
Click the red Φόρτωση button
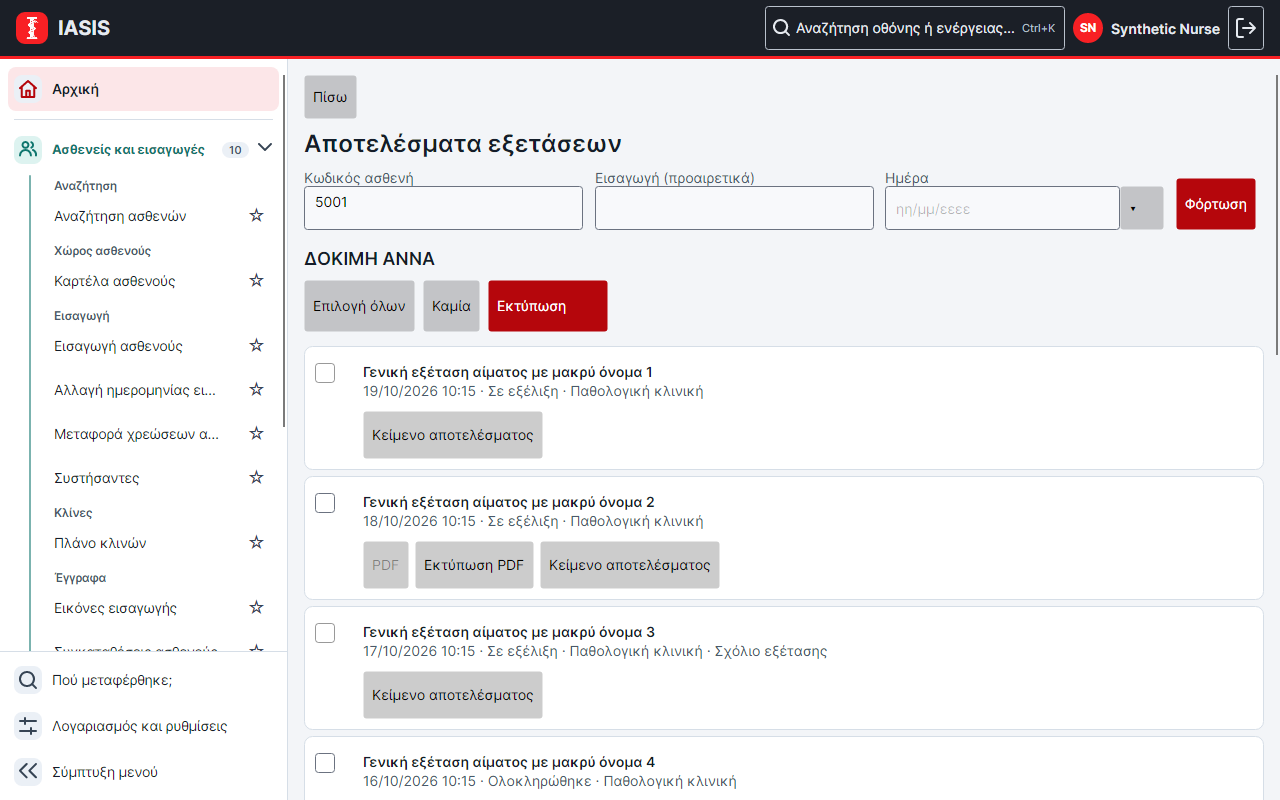pos(1216,204)
